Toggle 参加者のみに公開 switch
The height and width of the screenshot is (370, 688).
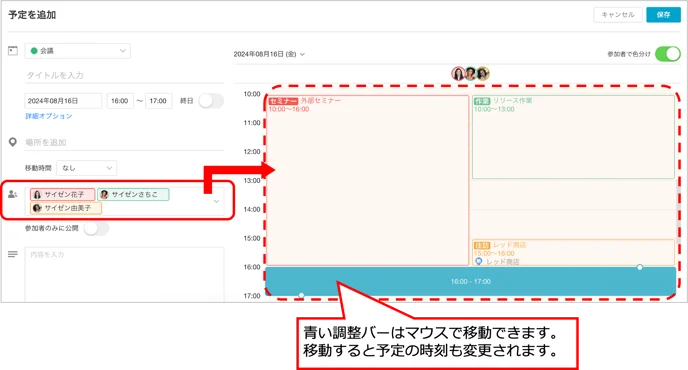pyautogui.click(x=96, y=228)
